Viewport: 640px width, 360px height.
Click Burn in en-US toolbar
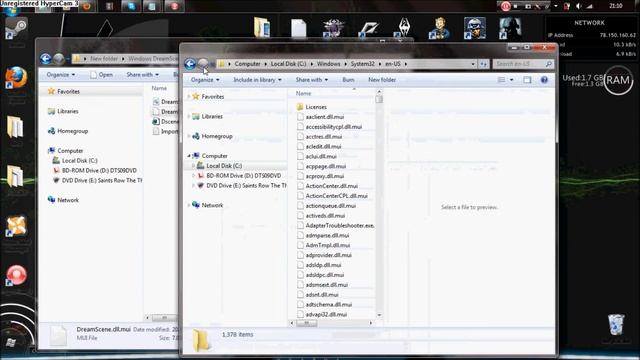click(348, 80)
